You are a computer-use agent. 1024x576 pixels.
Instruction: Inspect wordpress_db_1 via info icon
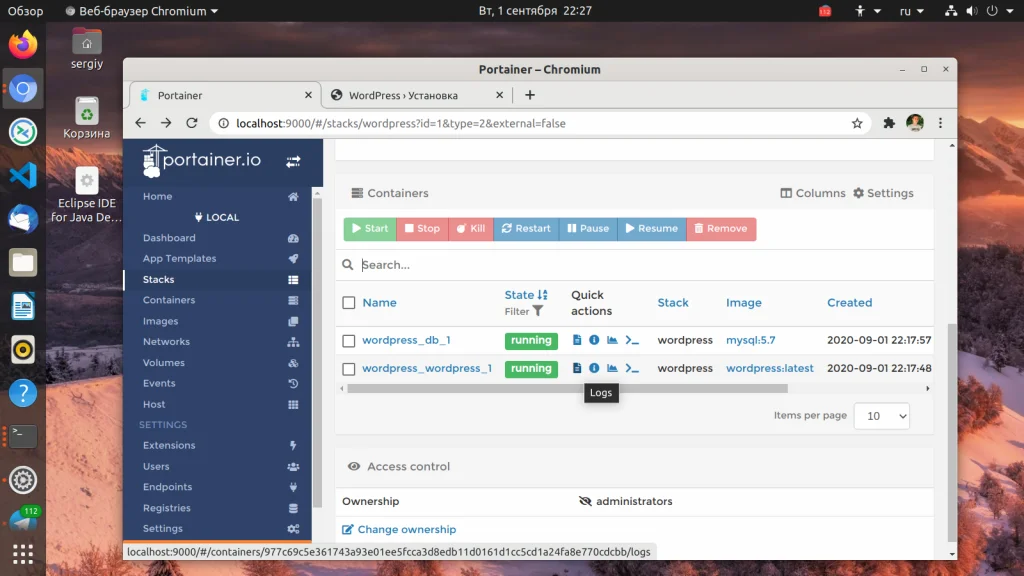[x=594, y=340]
